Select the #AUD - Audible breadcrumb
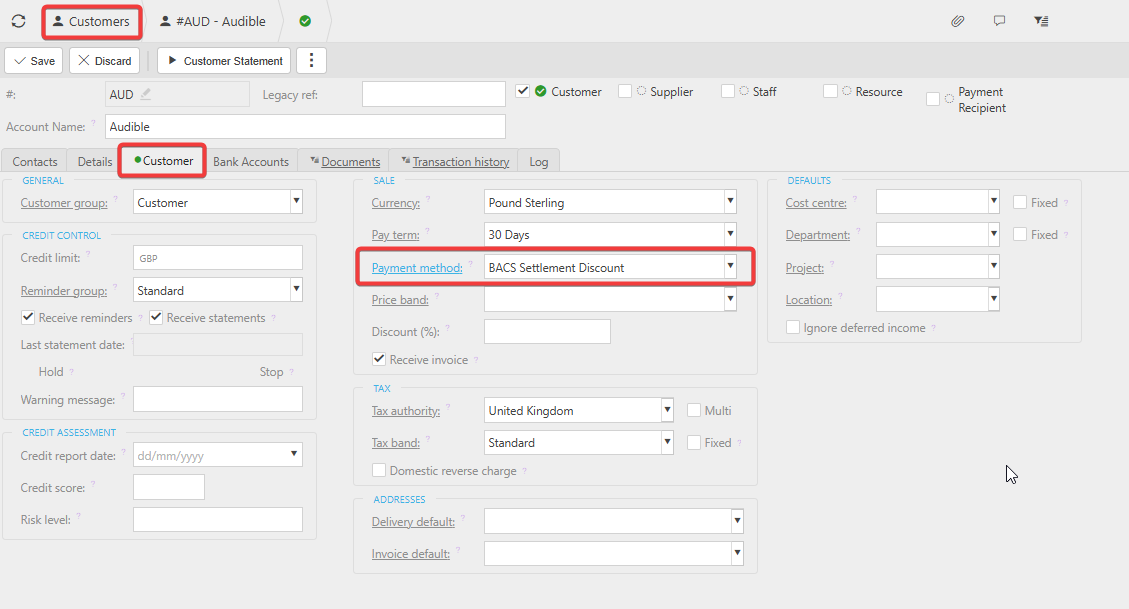 pyautogui.click(x=212, y=22)
